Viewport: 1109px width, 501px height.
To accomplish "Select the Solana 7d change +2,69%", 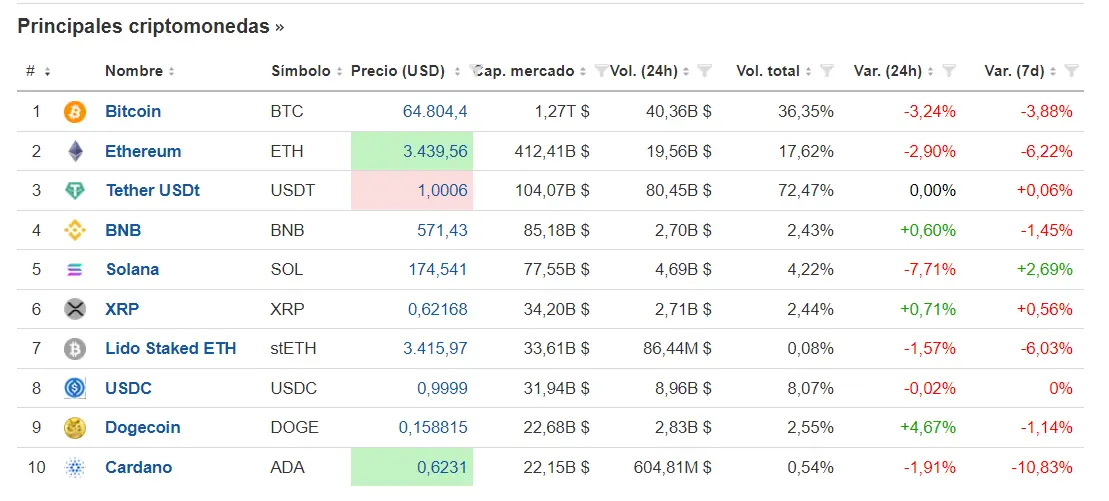I will 1045,270.
